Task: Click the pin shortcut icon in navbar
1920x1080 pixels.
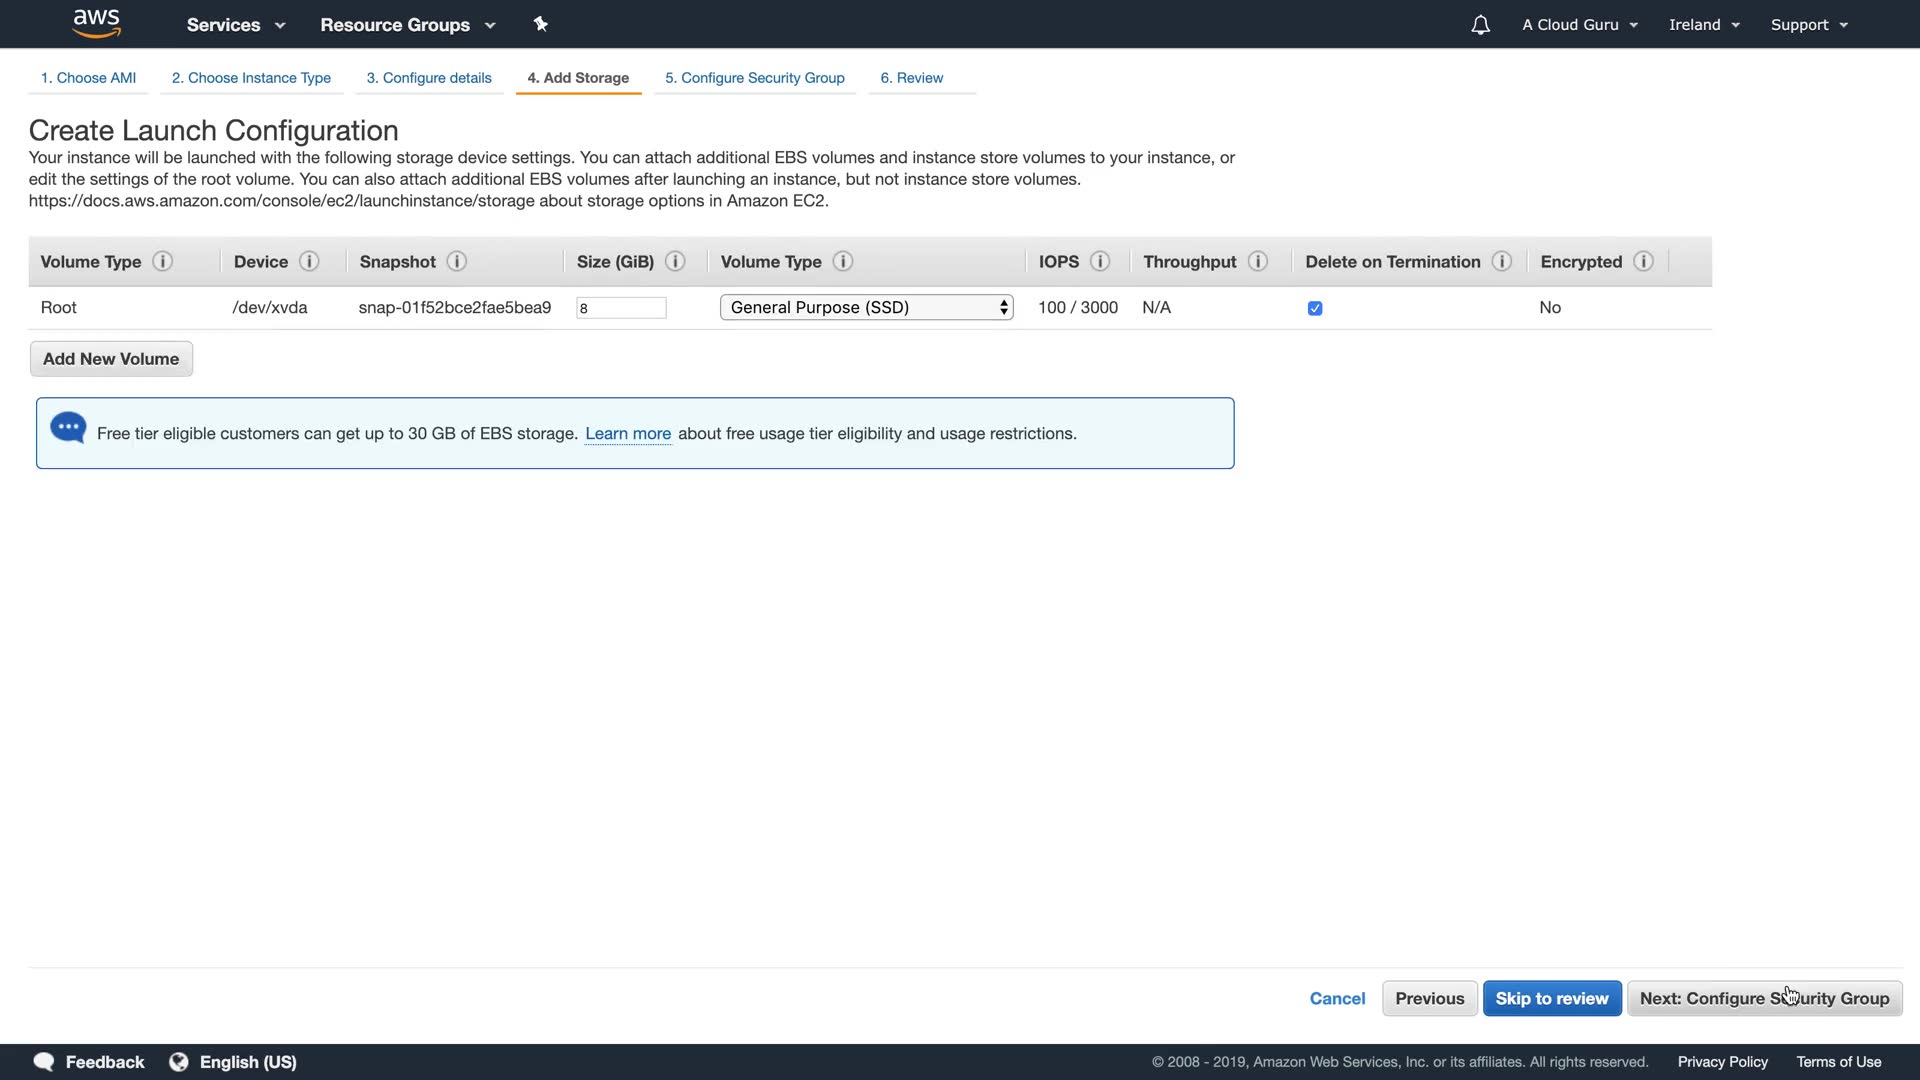Action: coord(541,24)
